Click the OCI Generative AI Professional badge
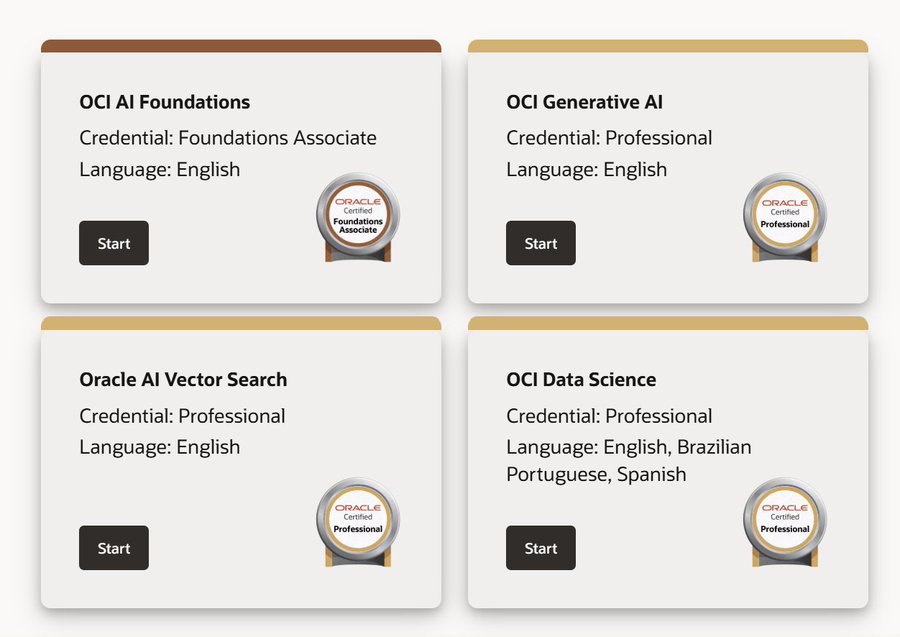 click(x=784, y=215)
